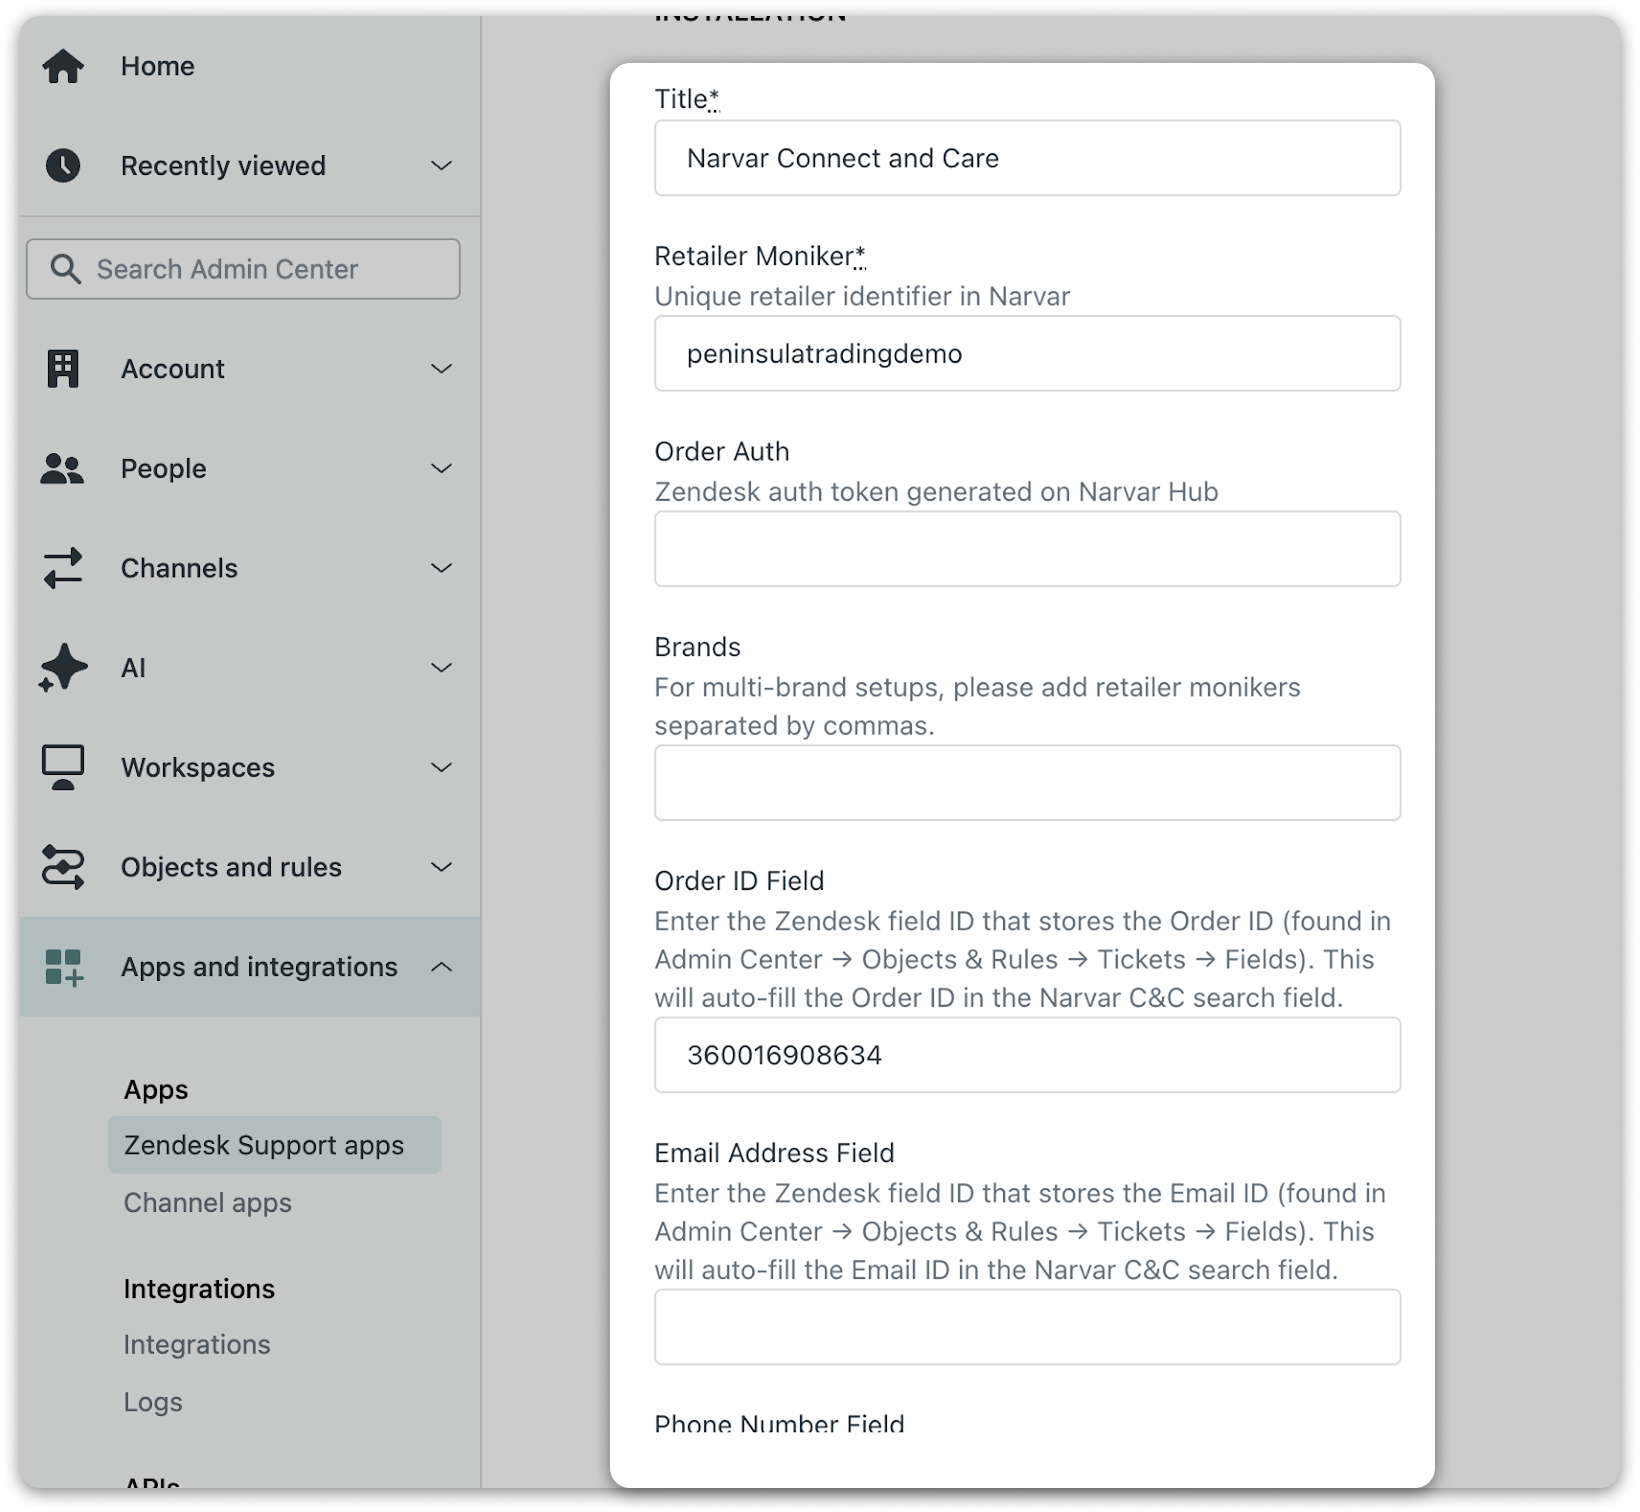Open the Objects and rules label
Image resolution: width=1640 pixels, height=1512 pixels.
click(231, 867)
